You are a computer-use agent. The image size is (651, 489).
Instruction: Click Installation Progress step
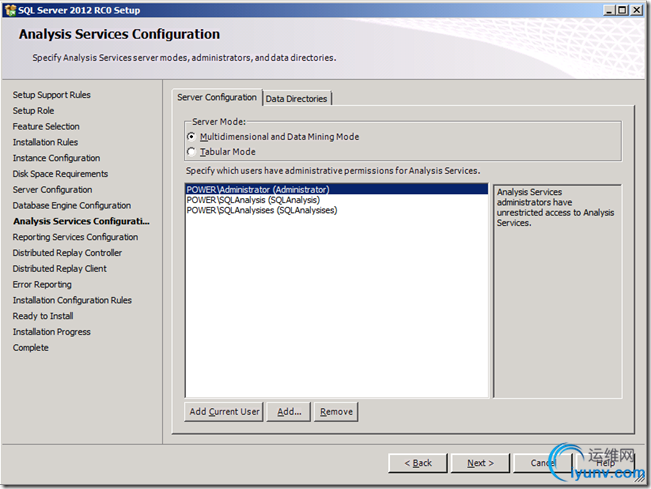click(x=51, y=332)
